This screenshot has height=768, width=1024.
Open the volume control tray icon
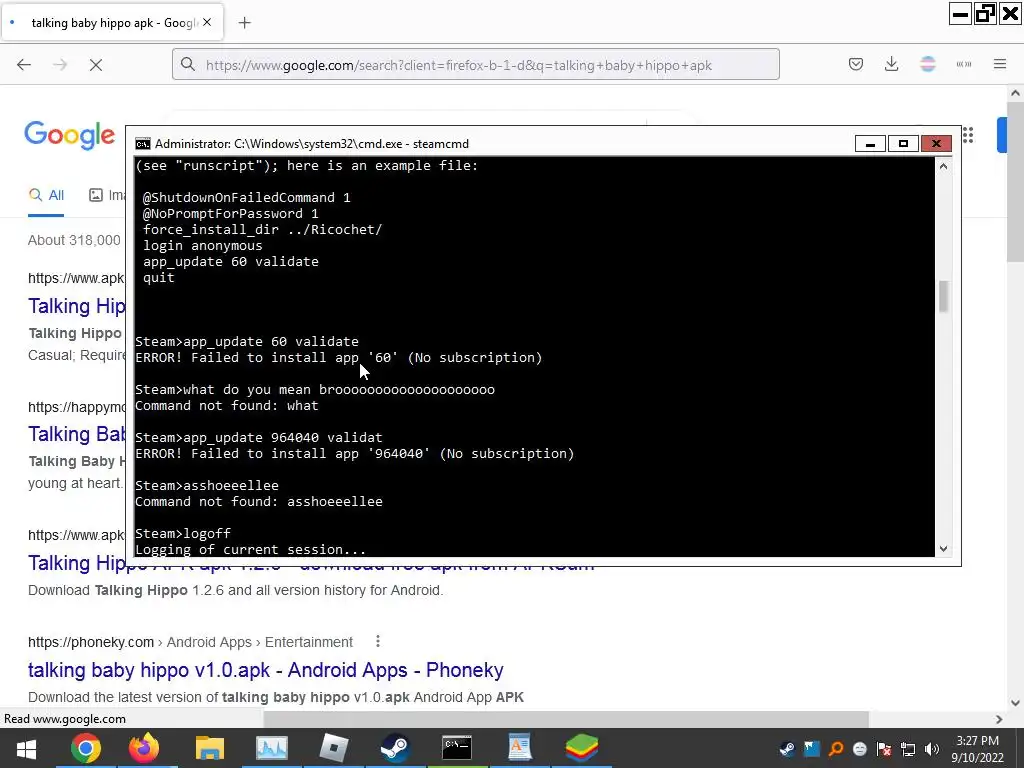[932, 749]
